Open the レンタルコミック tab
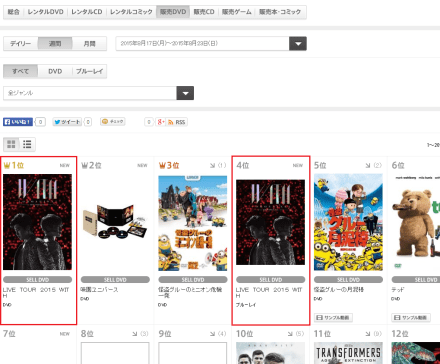 click(x=131, y=12)
